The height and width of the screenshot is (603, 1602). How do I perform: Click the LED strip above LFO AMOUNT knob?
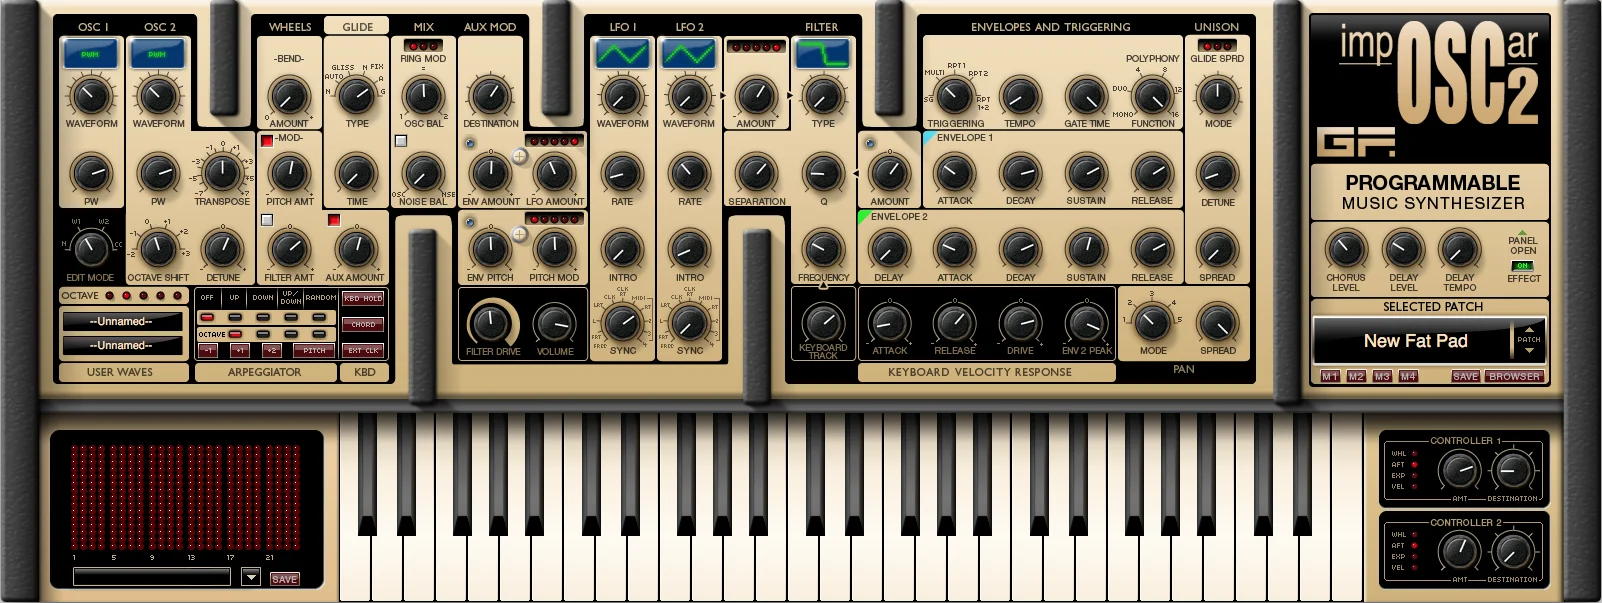[554, 141]
